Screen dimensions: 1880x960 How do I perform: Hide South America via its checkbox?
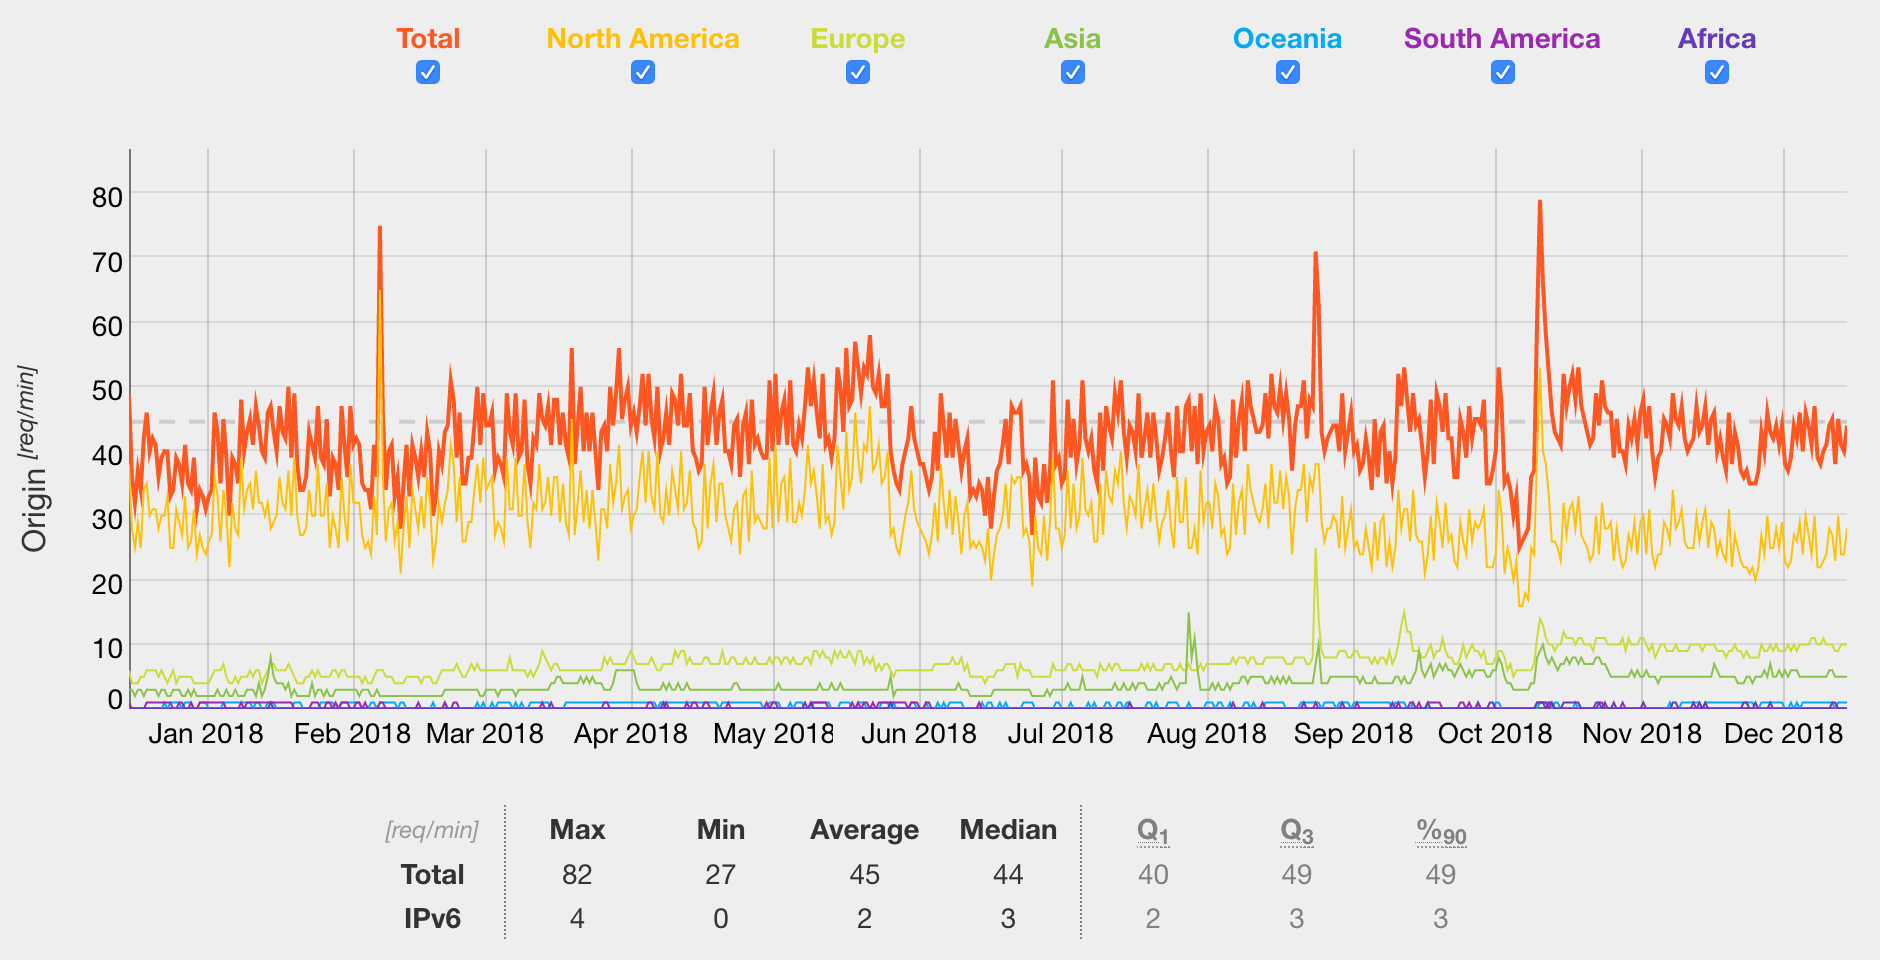tap(1503, 72)
